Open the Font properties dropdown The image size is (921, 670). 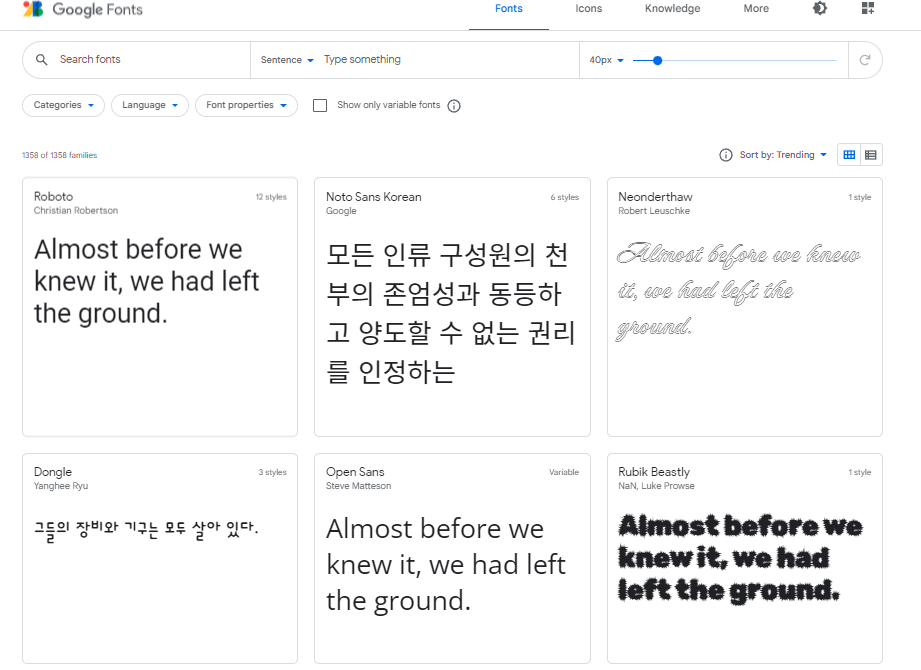pos(246,106)
